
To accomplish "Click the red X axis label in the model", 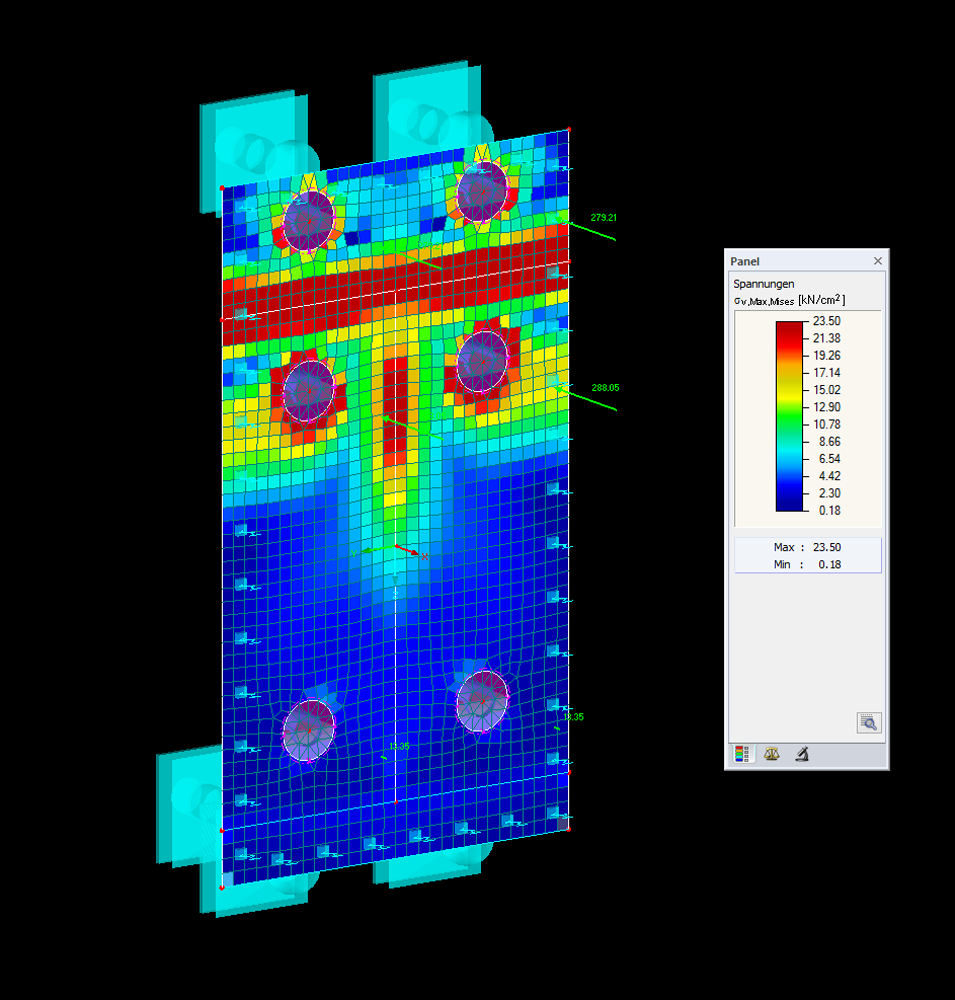I will (424, 557).
